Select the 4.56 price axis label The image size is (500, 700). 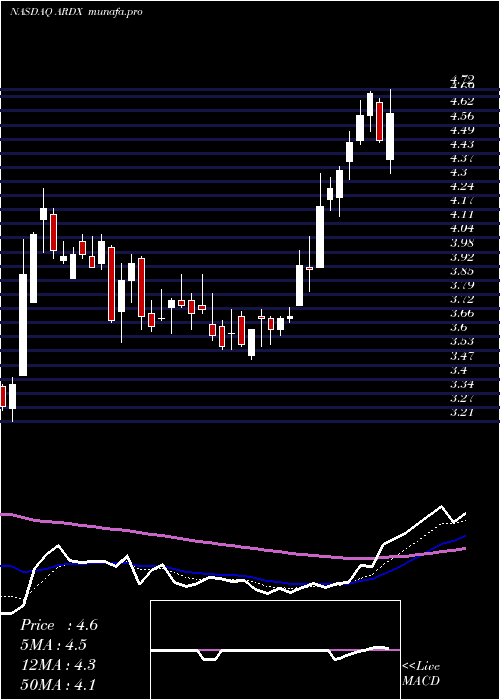pyautogui.click(x=462, y=116)
